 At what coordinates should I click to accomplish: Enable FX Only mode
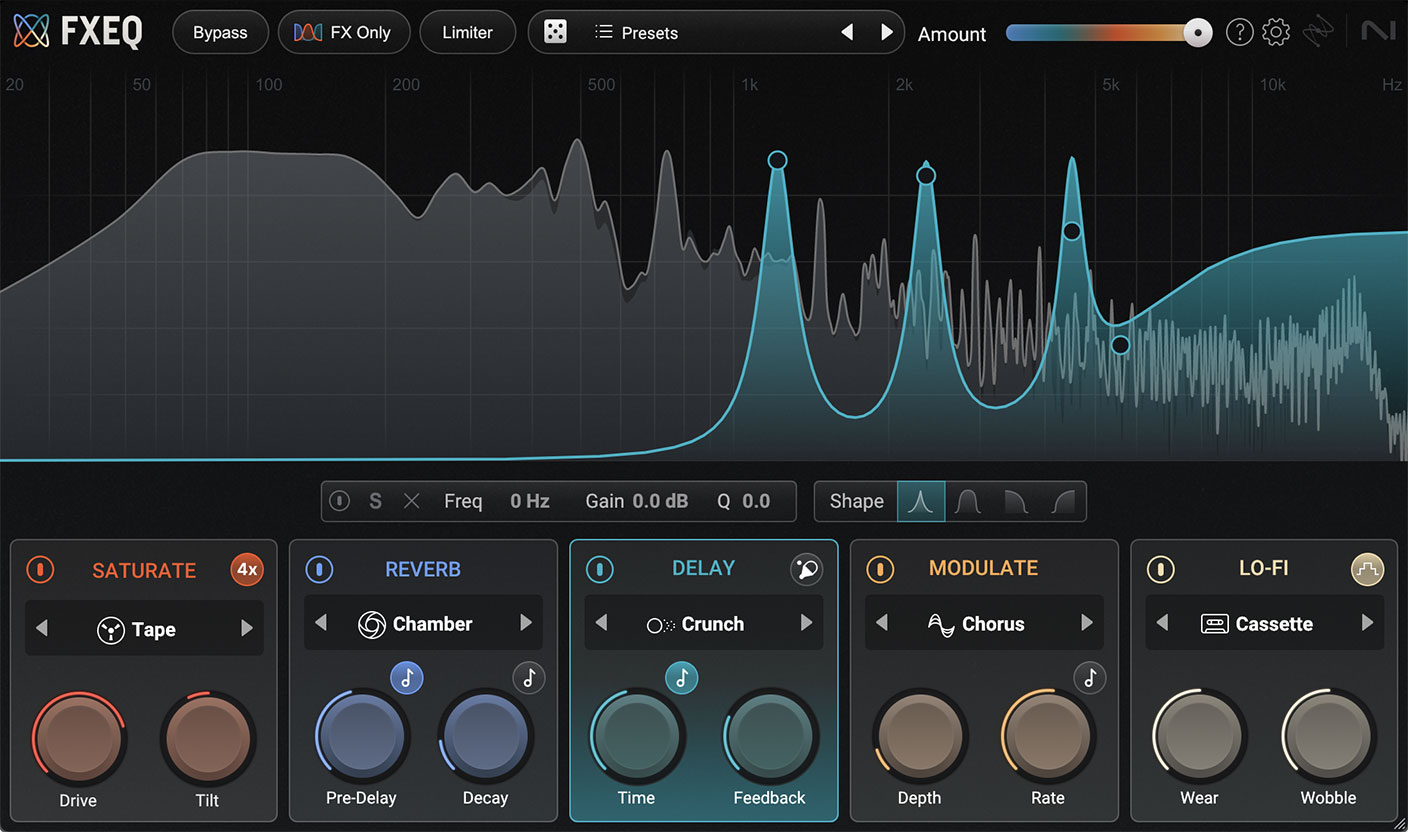click(x=344, y=33)
